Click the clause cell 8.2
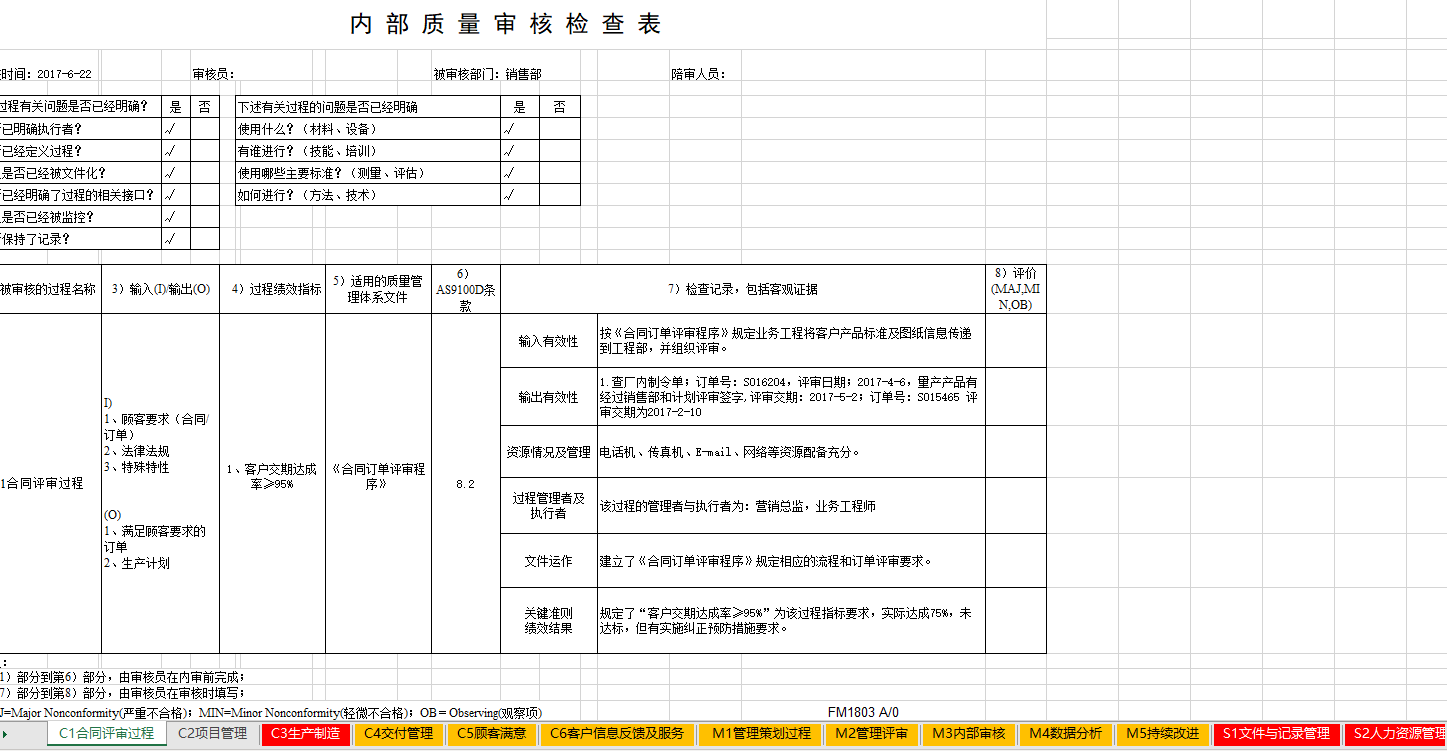The image size is (1447, 751). click(x=465, y=483)
